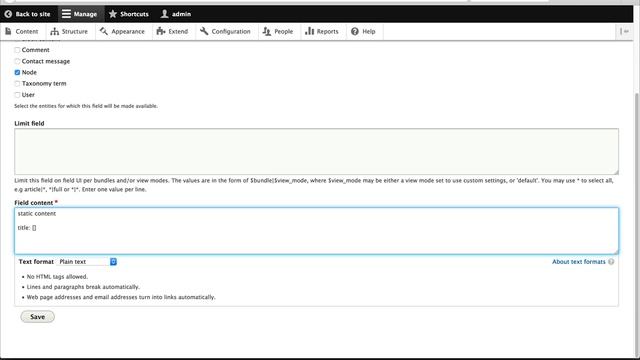Click the Appearance menu label
Viewport: 640px width, 360px height.
pos(128,31)
